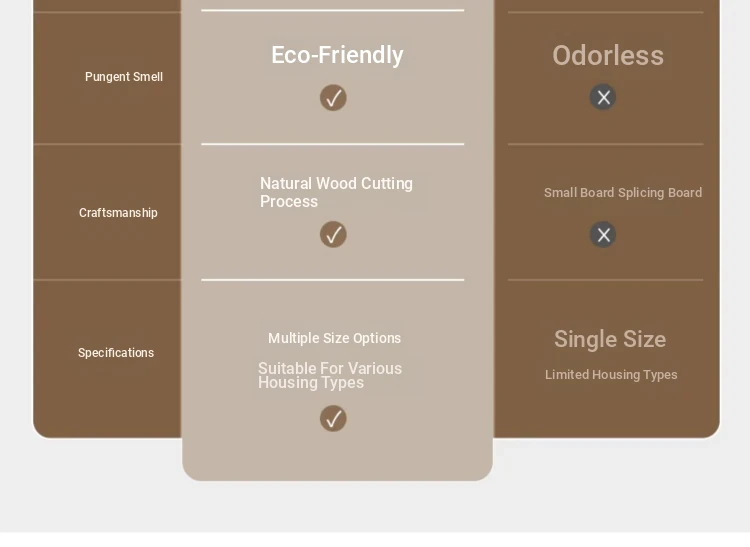Click the Specifications row label
Screen dimensions: 750x547
(116, 353)
